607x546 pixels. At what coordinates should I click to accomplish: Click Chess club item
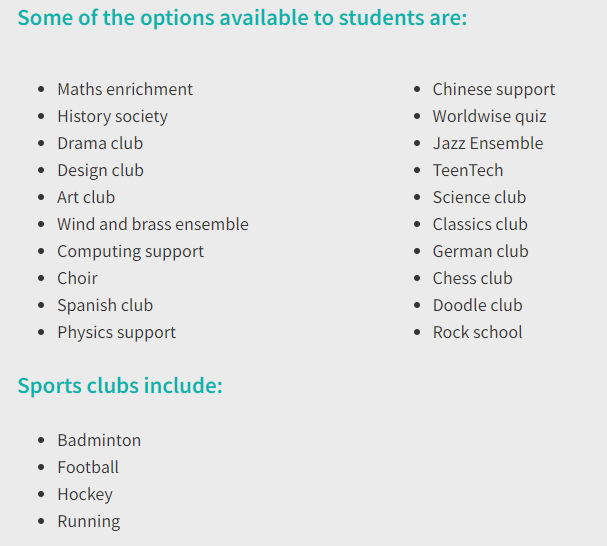pos(473,278)
